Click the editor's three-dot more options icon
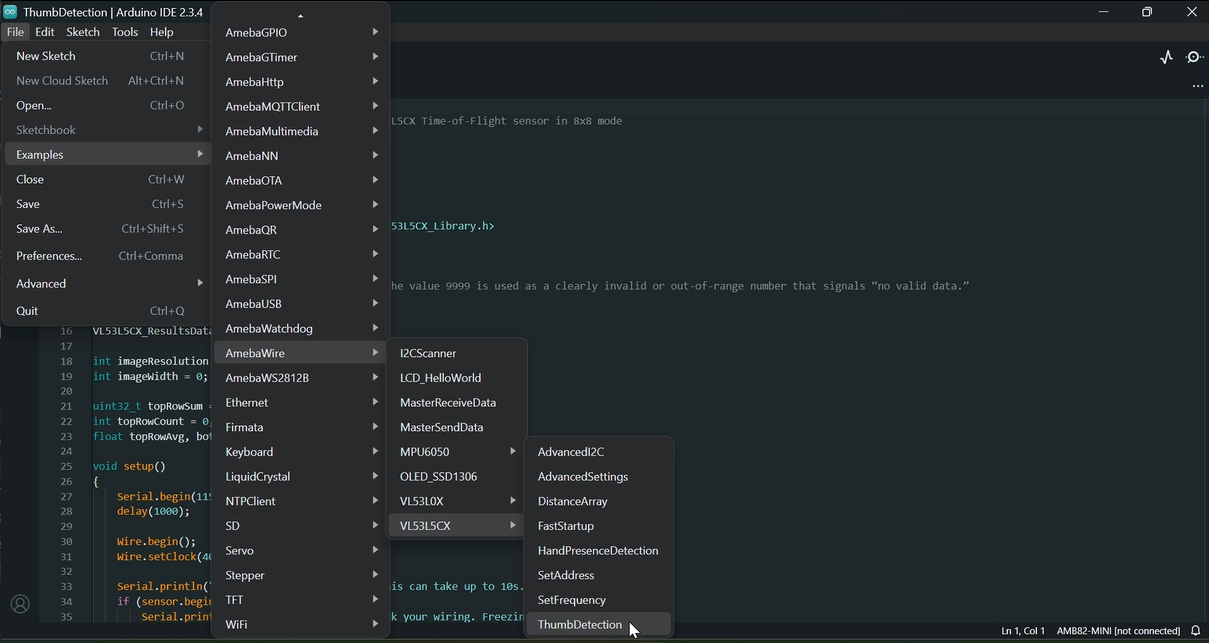 point(1197,87)
